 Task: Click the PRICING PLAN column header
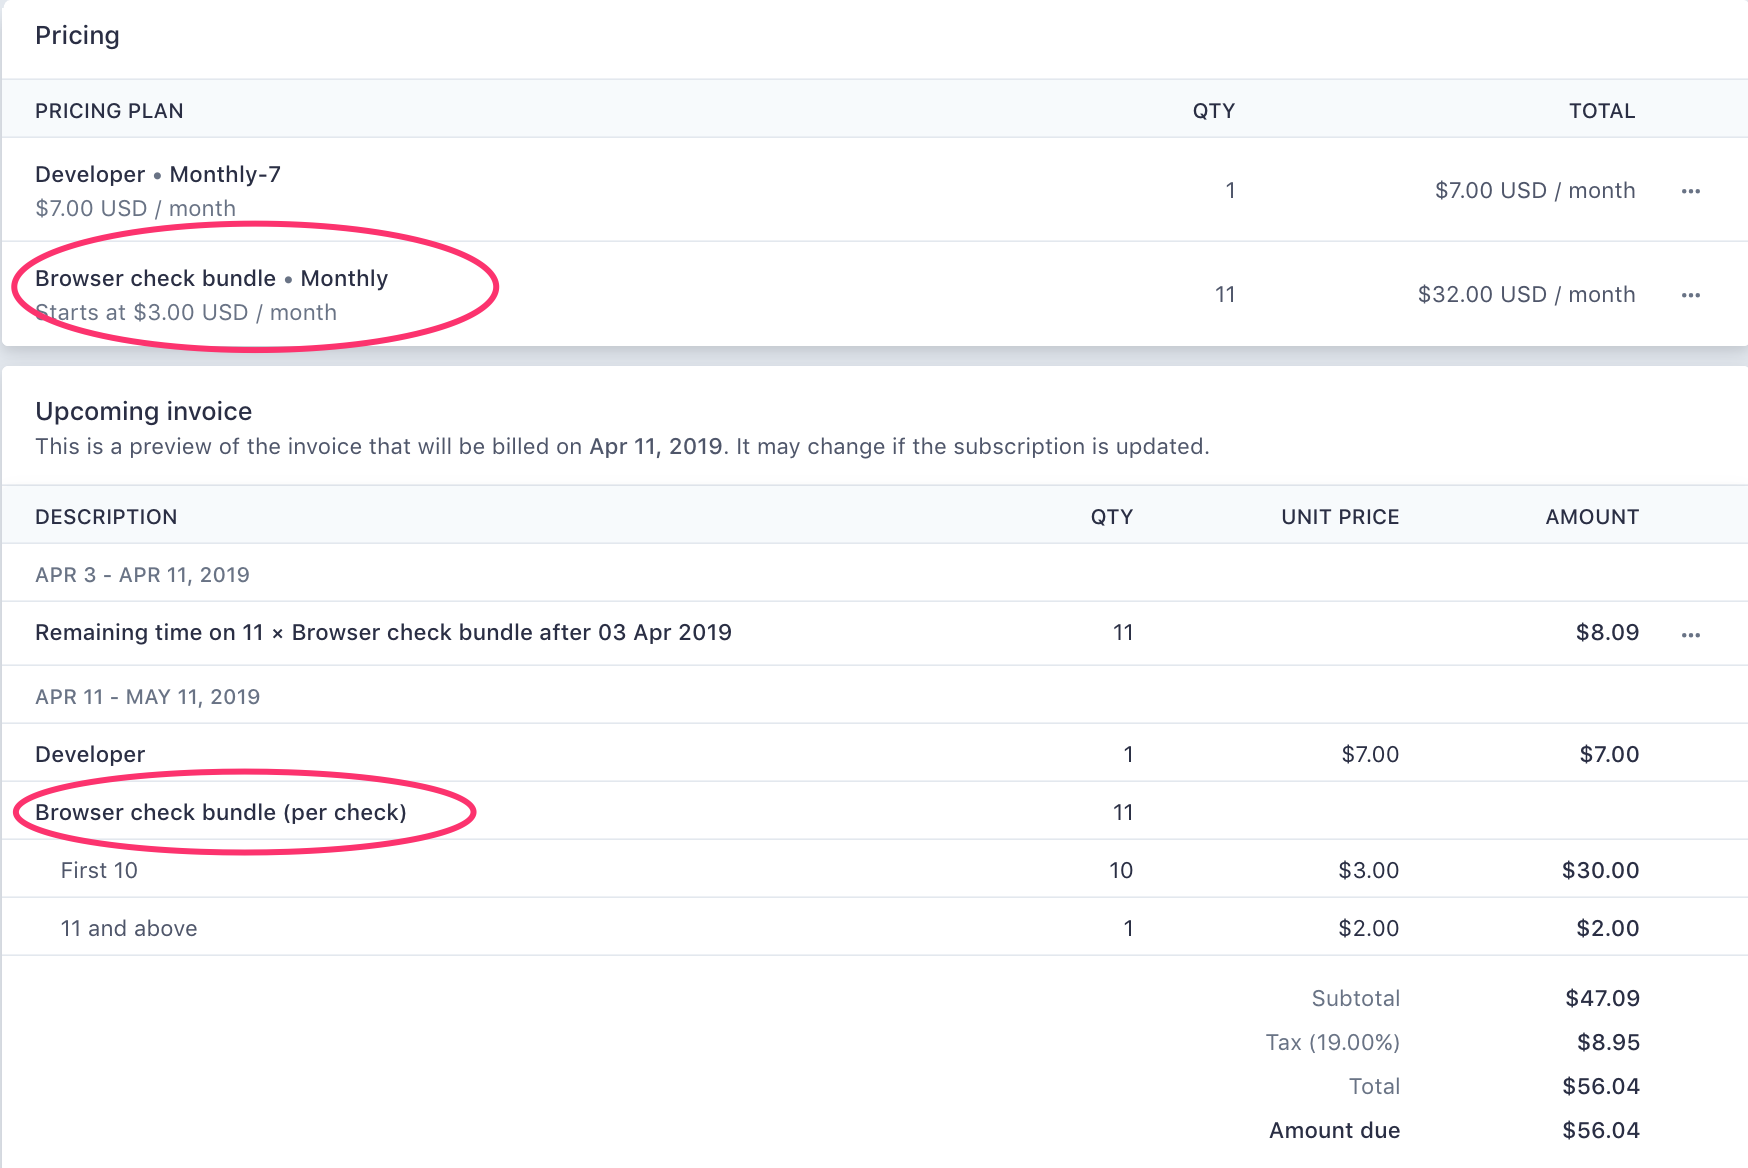(x=109, y=111)
